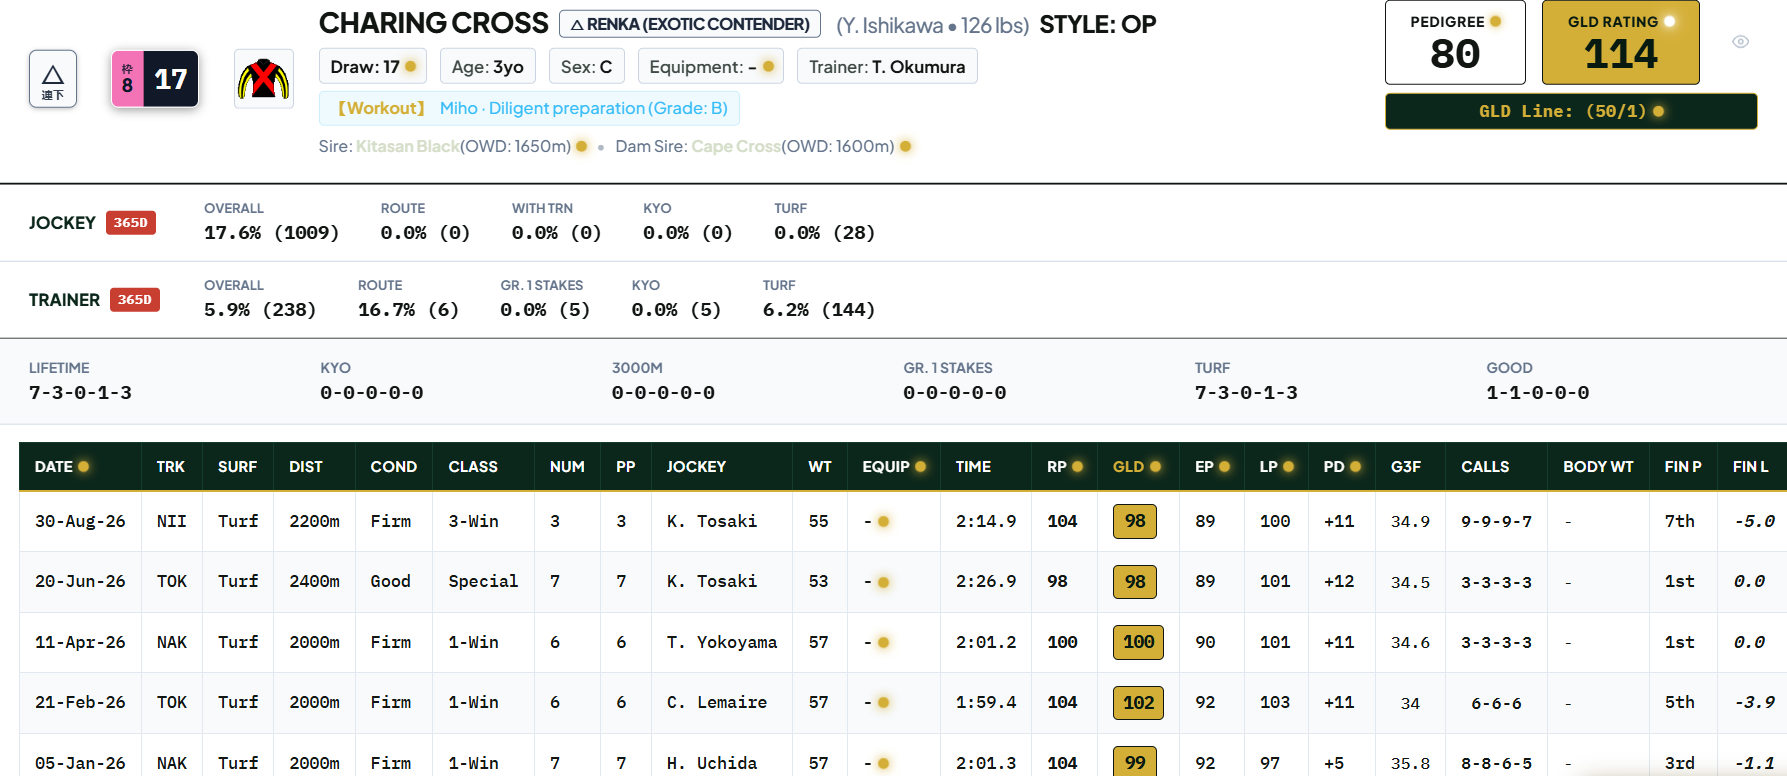Open the Cape Cross dam sire link
Viewport: 1787px width, 776px height.
pyautogui.click(x=736, y=146)
